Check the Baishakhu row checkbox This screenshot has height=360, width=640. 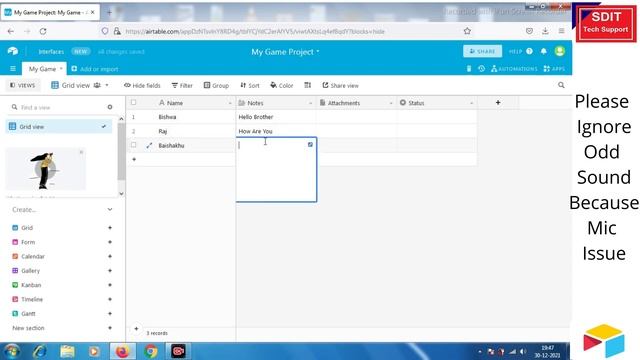133,145
